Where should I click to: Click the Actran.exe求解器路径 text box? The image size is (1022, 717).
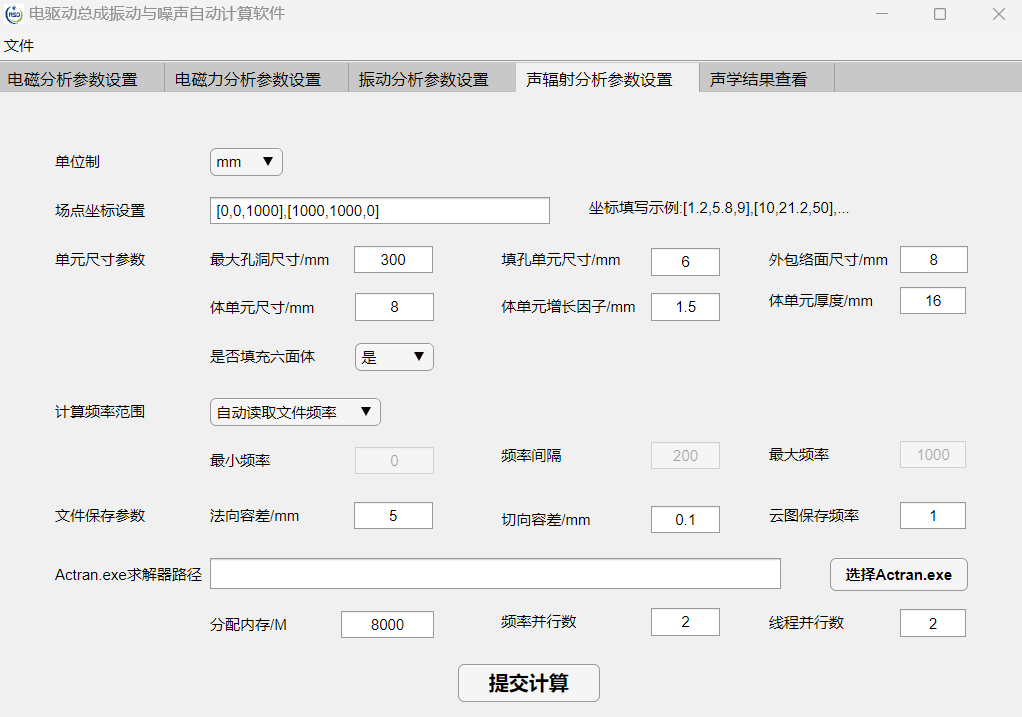pyautogui.click(x=495, y=574)
